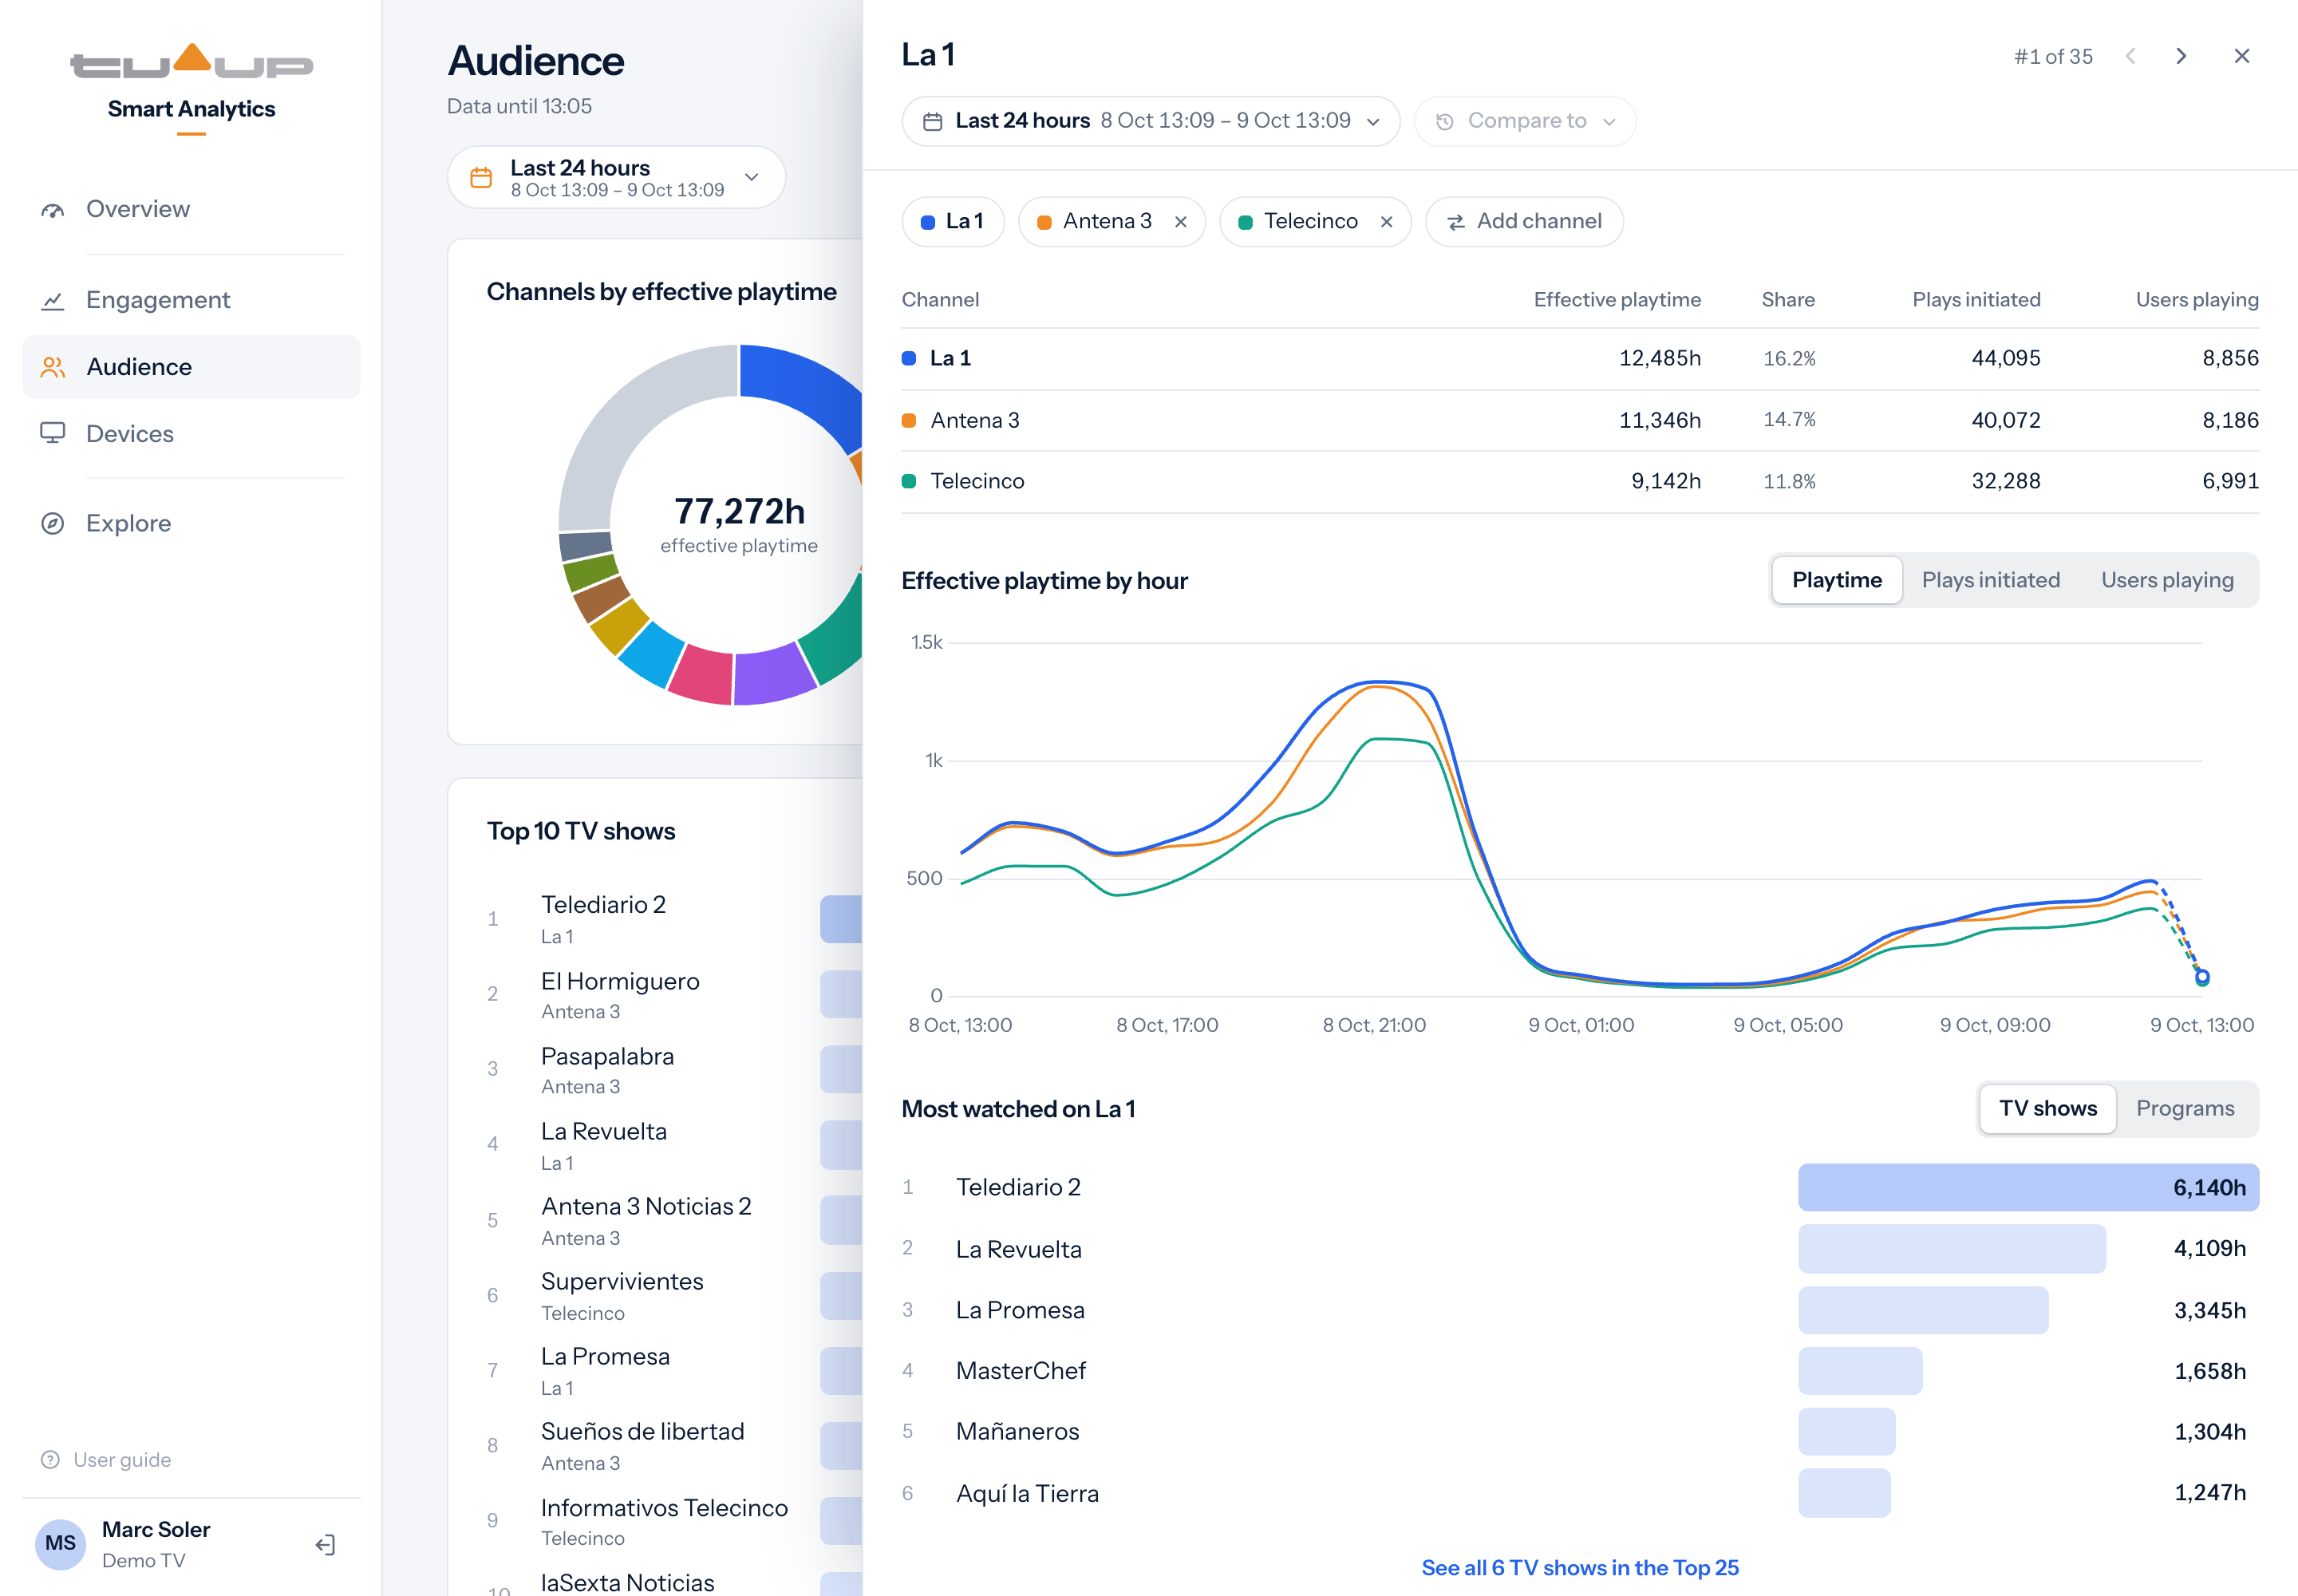Remove Antena 3 chip with its x icon
The image size is (2298, 1596).
click(x=1181, y=222)
